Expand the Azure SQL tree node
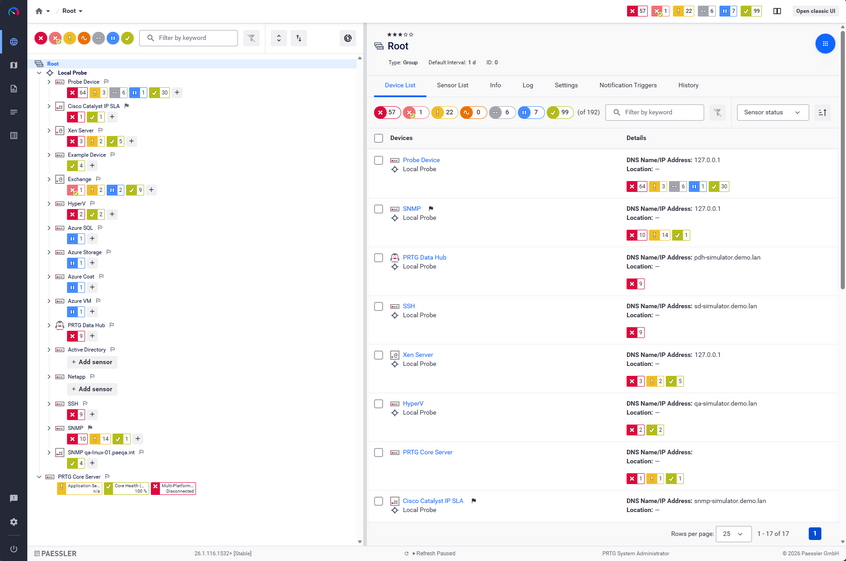This screenshot has width=846, height=561. pyautogui.click(x=49, y=228)
